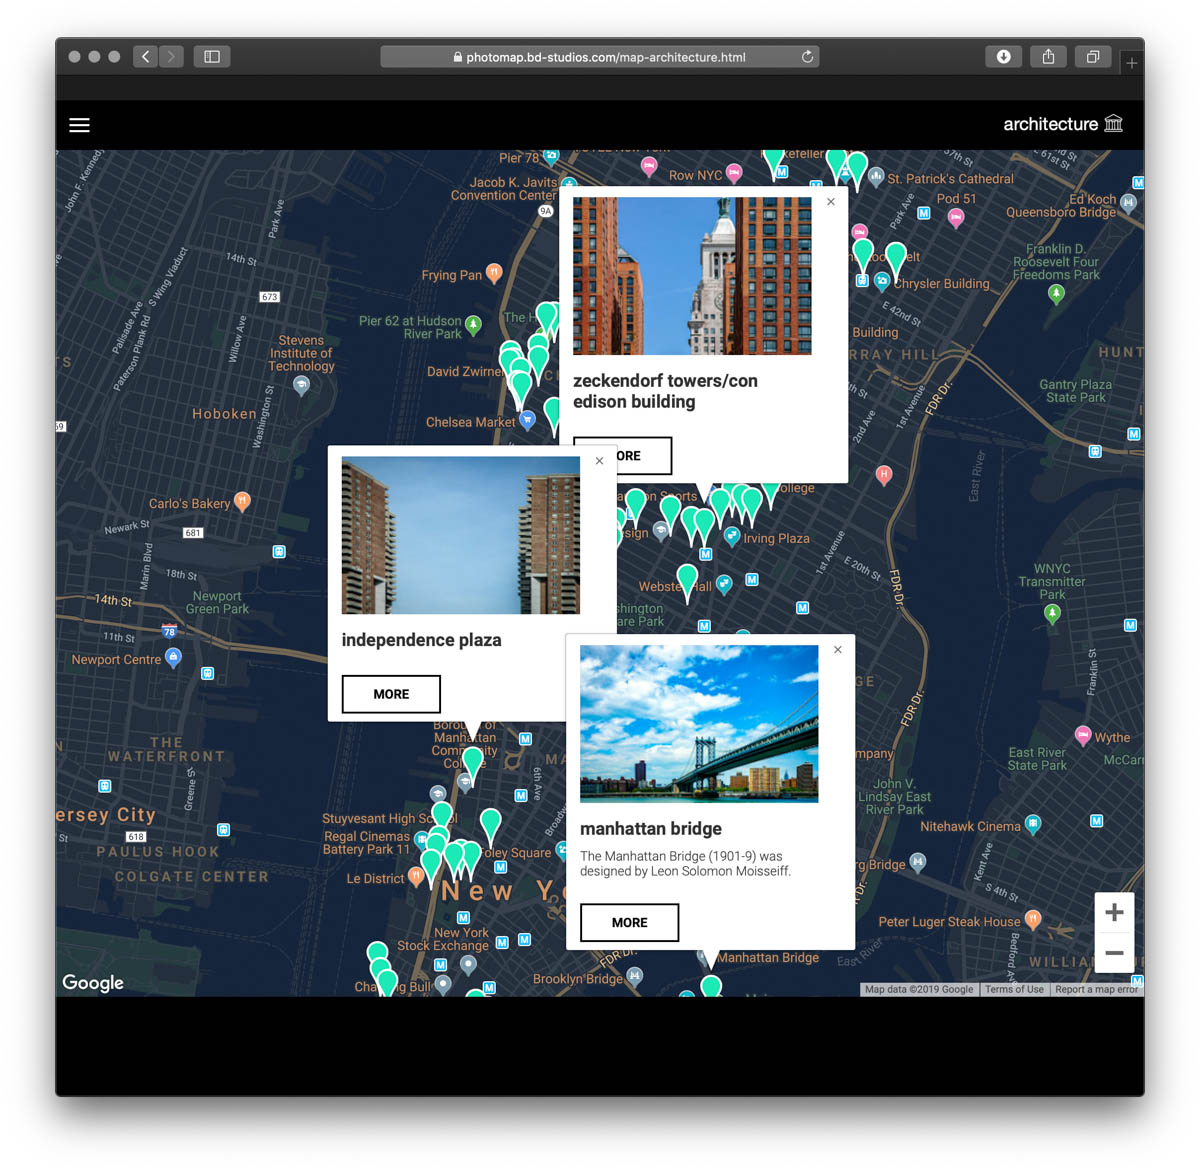
Task: Open the manhattan bridge photo
Action: (699, 724)
